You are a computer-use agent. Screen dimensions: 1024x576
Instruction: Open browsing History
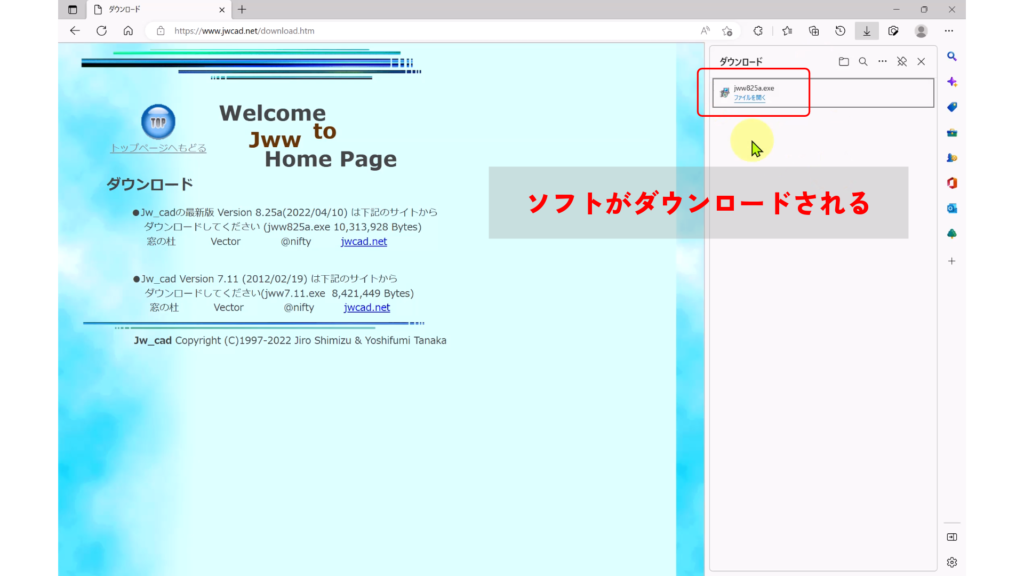[840, 31]
